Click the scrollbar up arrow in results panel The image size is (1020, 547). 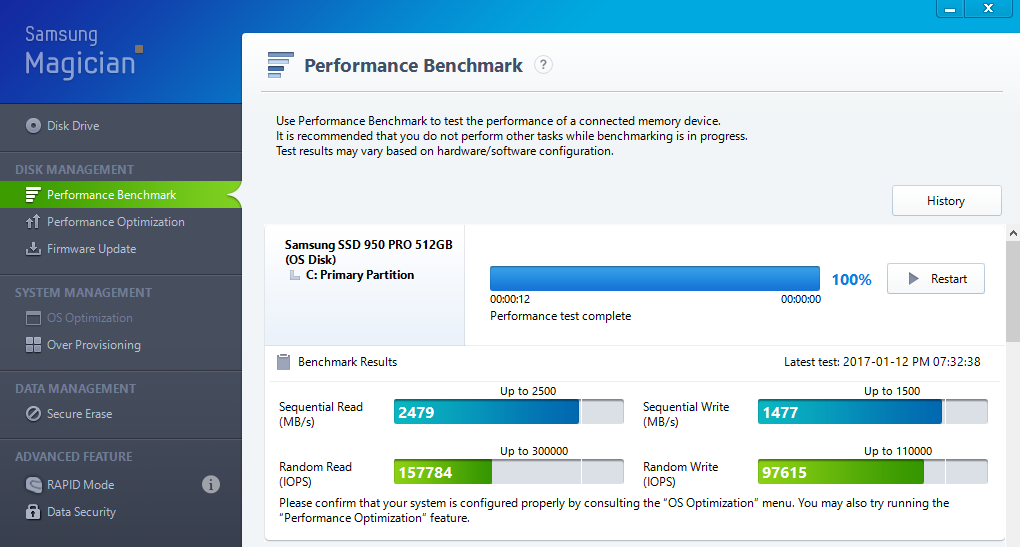click(x=1013, y=232)
